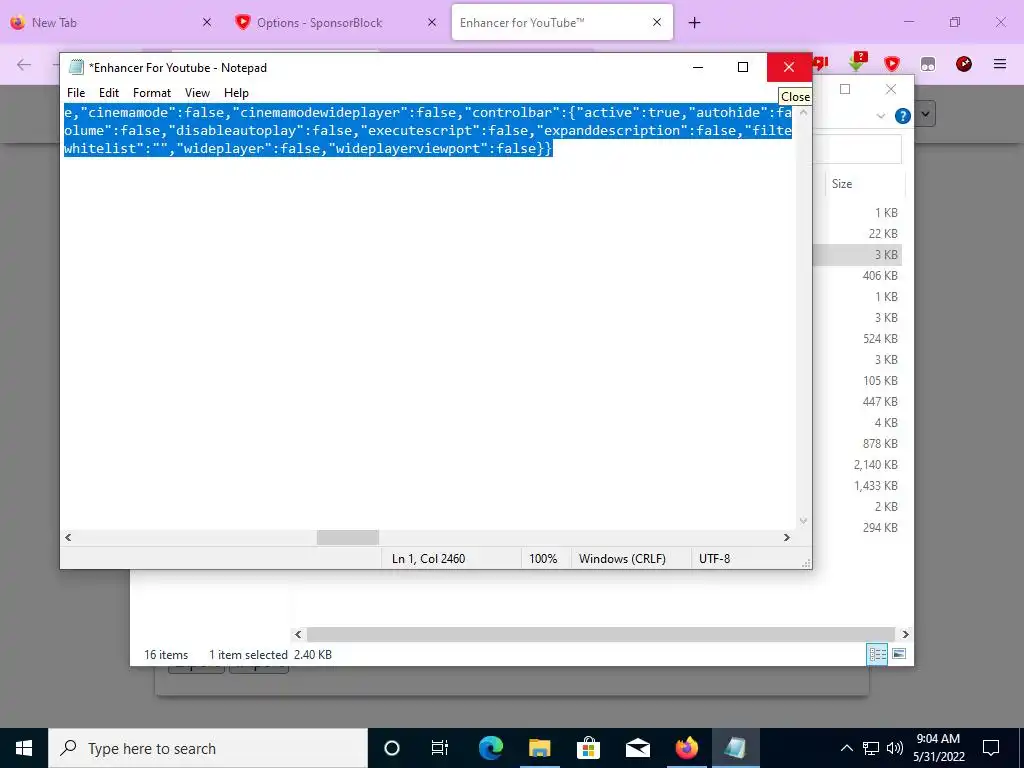Maximize the File Explorer window

coord(845,89)
